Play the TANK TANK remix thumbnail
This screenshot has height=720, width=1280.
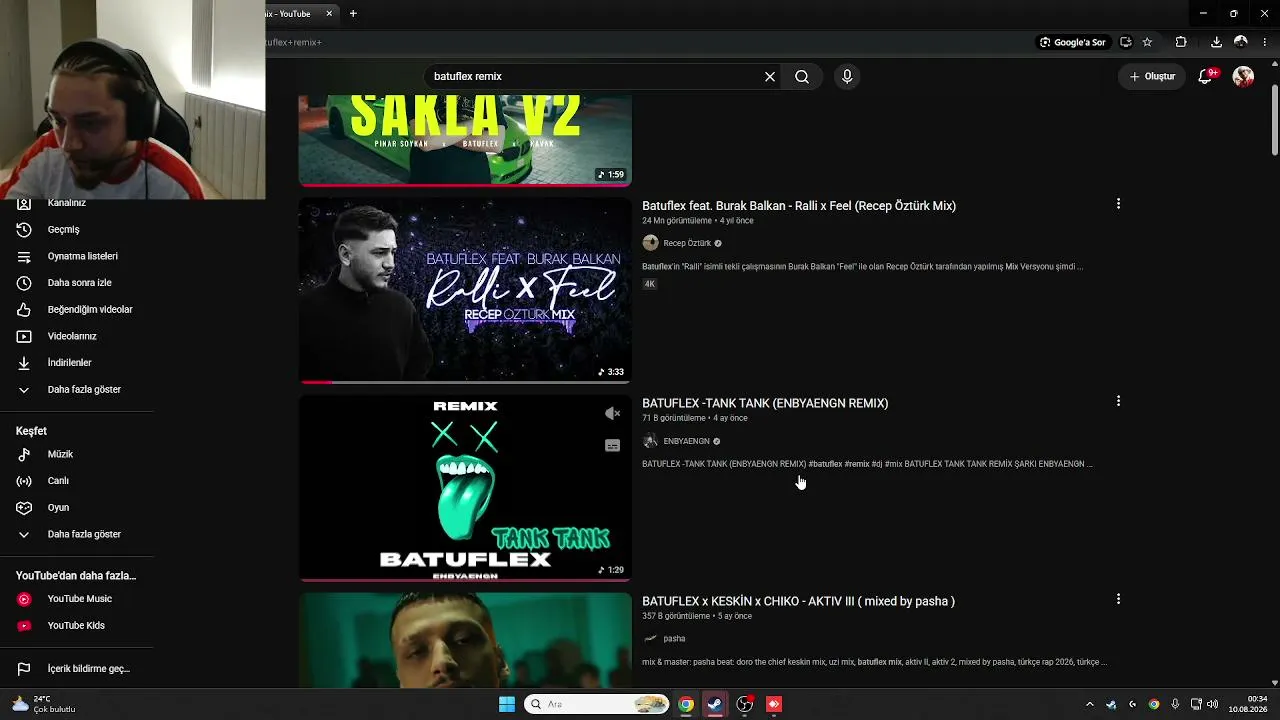[x=465, y=488]
